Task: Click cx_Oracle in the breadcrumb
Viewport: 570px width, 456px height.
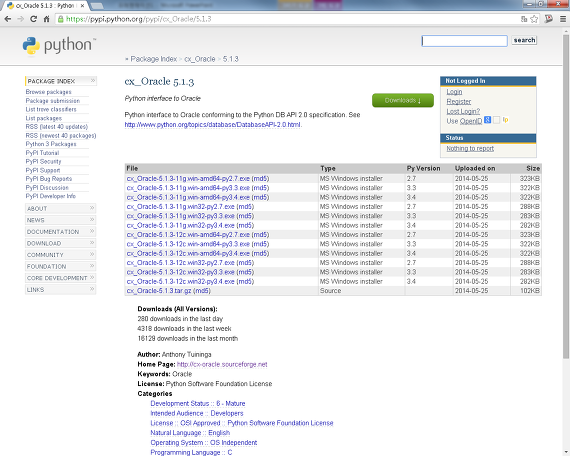Action: point(200,59)
